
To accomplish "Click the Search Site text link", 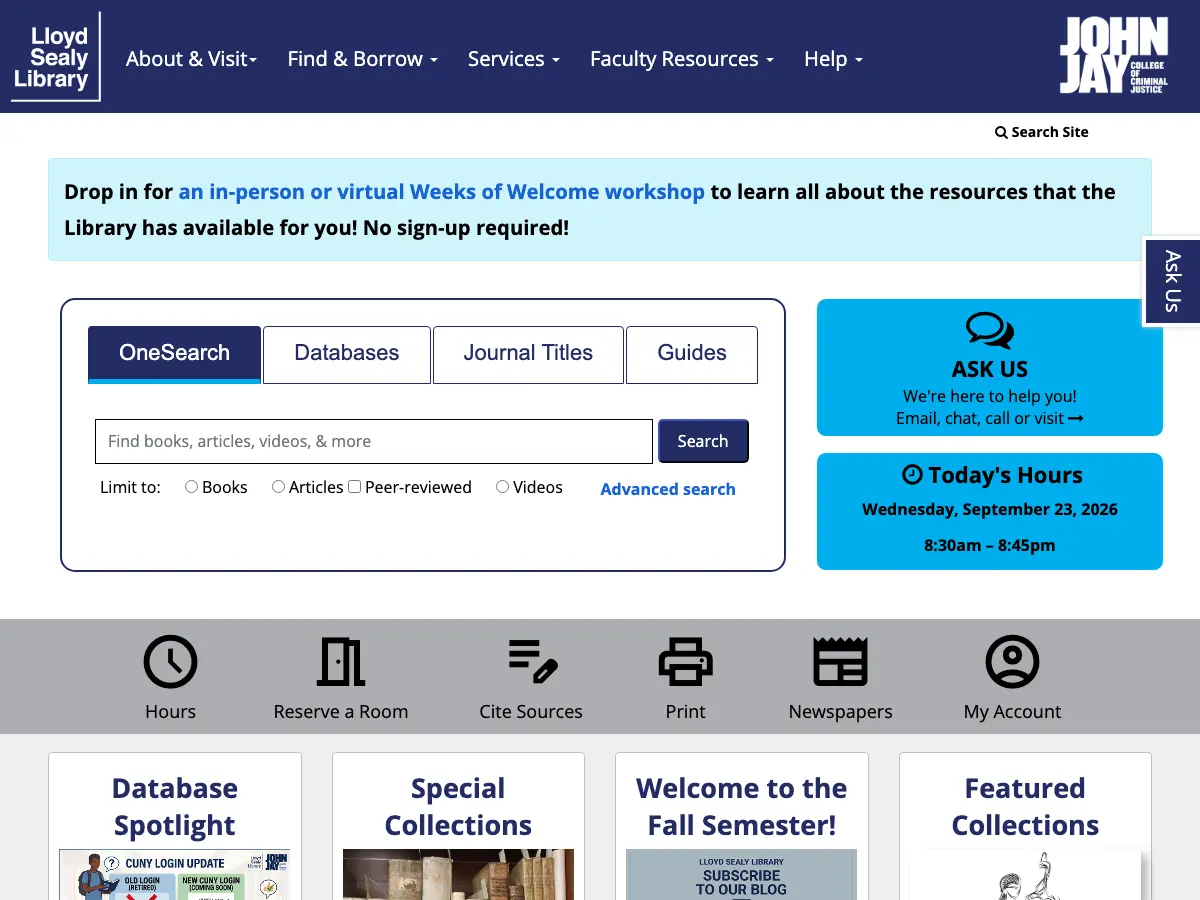I will (x=1050, y=132).
